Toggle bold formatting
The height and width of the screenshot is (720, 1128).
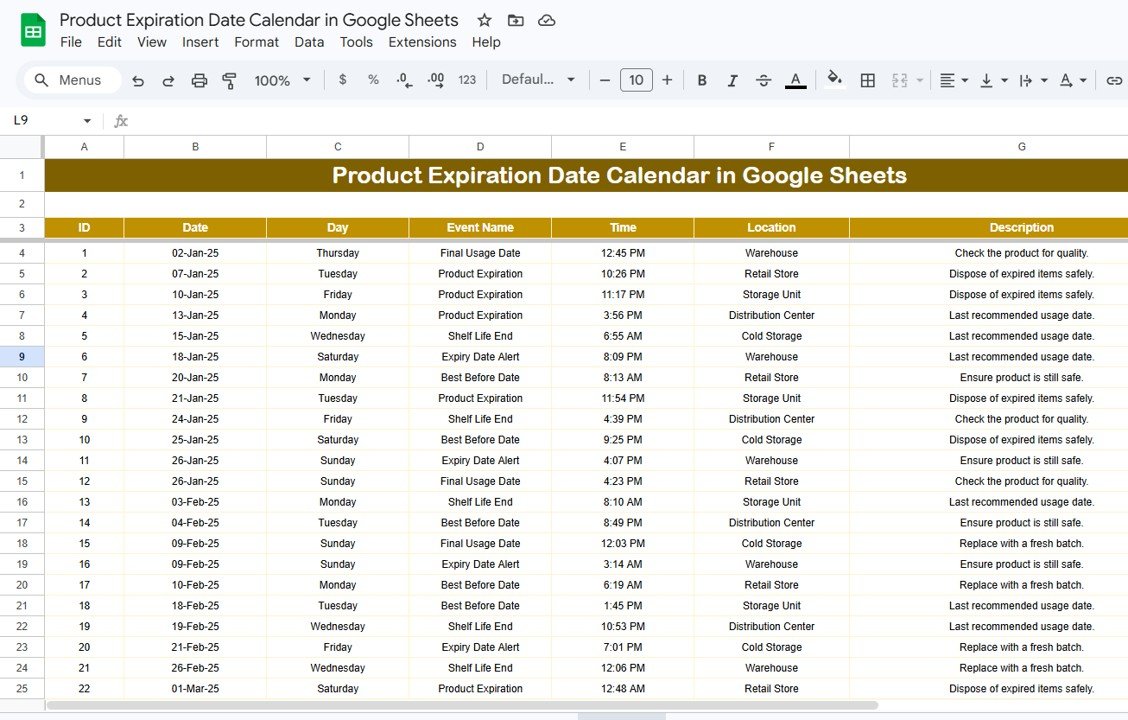(x=701, y=81)
